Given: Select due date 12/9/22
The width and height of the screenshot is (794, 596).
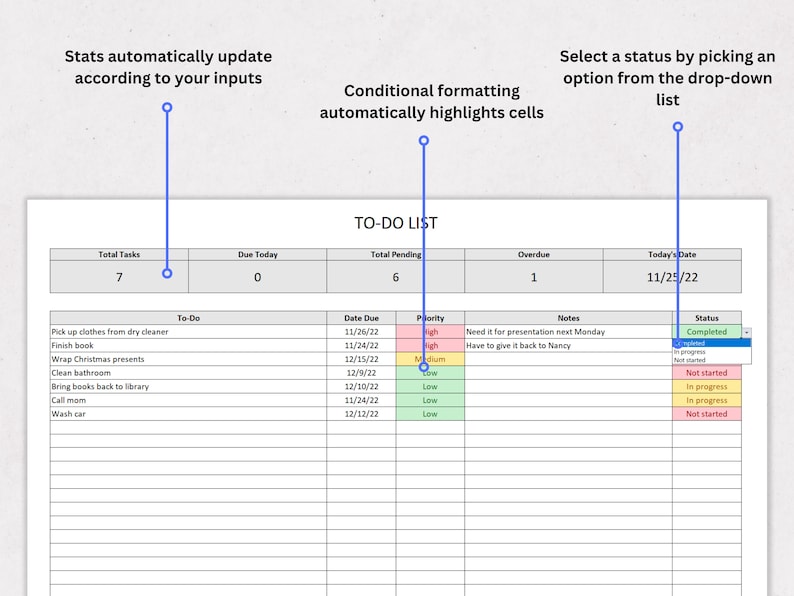Looking at the screenshot, I should pos(362,373).
